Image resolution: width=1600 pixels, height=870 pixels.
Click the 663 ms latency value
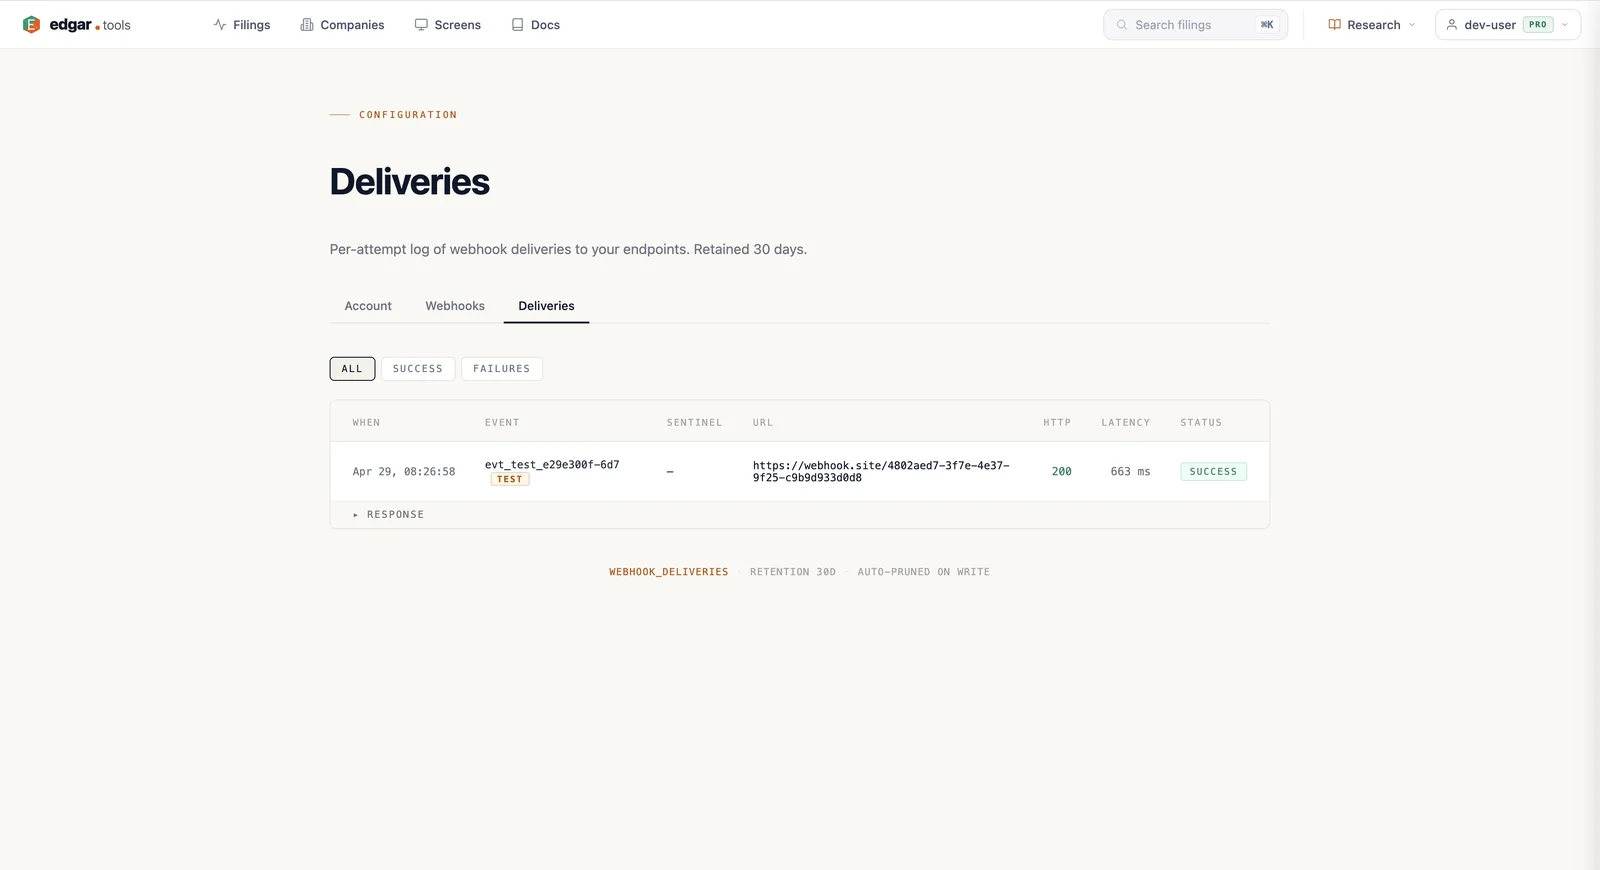click(x=1130, y=472)
